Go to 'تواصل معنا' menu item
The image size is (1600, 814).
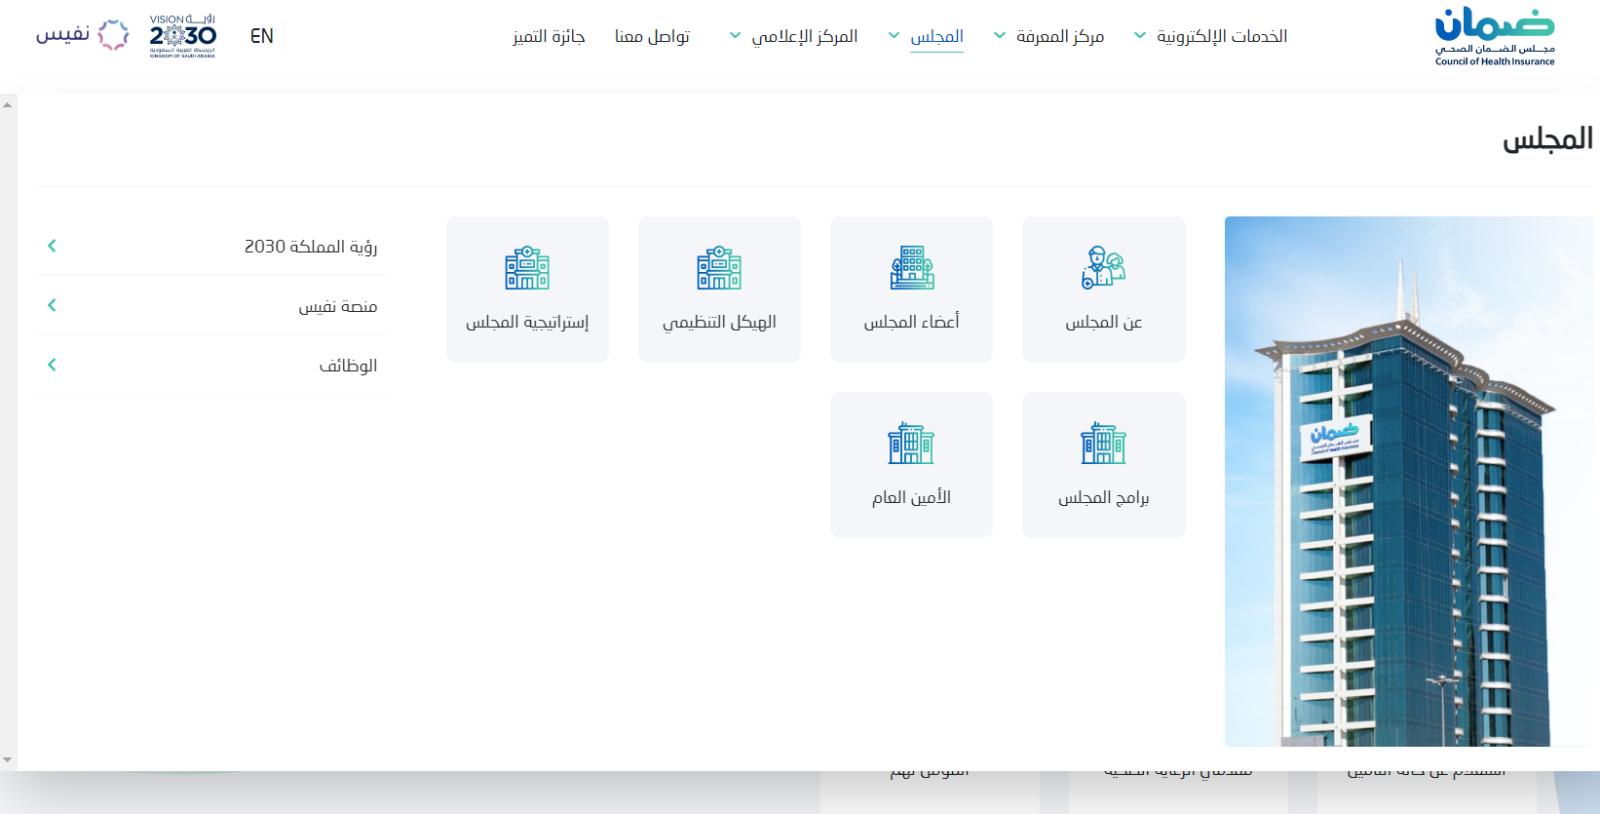652,36
